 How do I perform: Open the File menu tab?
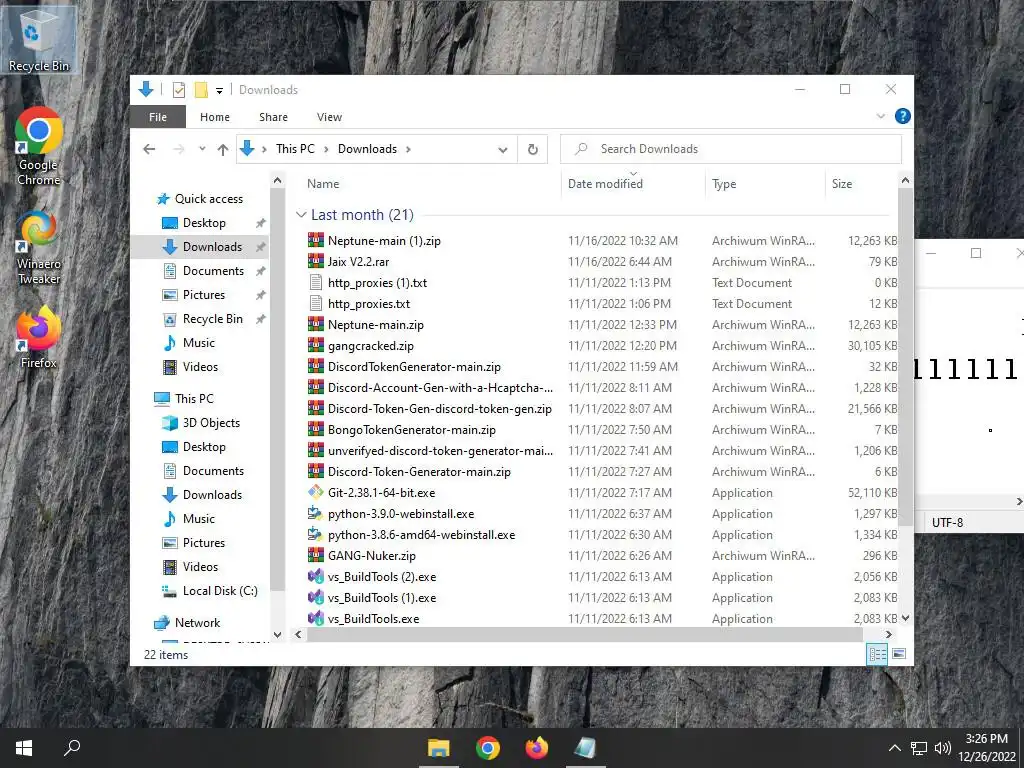tap(157, 117)
